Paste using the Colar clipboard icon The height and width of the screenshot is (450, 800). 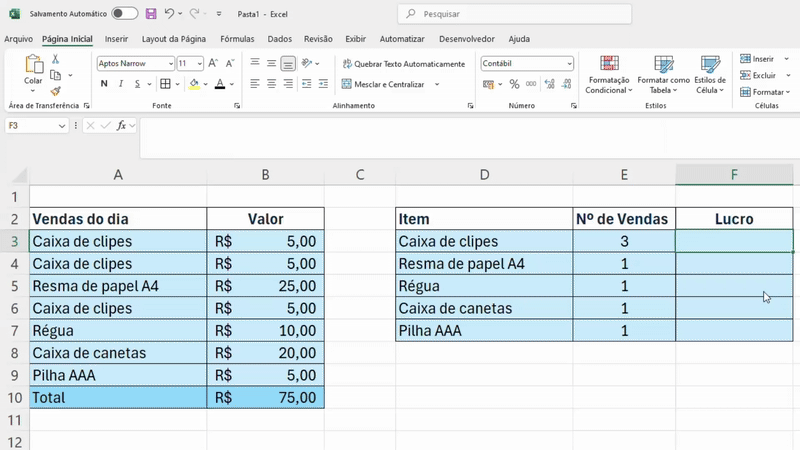[34, 65]
